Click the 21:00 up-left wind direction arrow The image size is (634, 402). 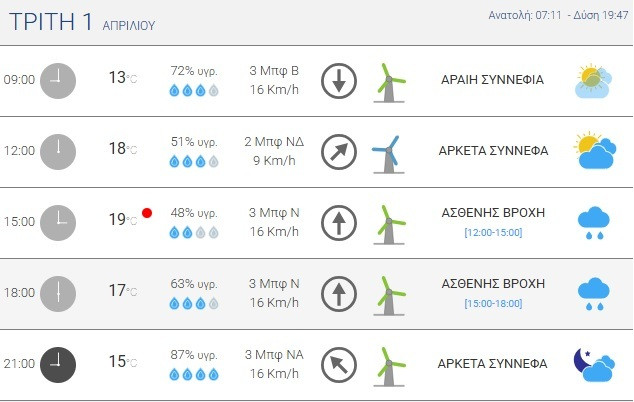coord(339,365)
